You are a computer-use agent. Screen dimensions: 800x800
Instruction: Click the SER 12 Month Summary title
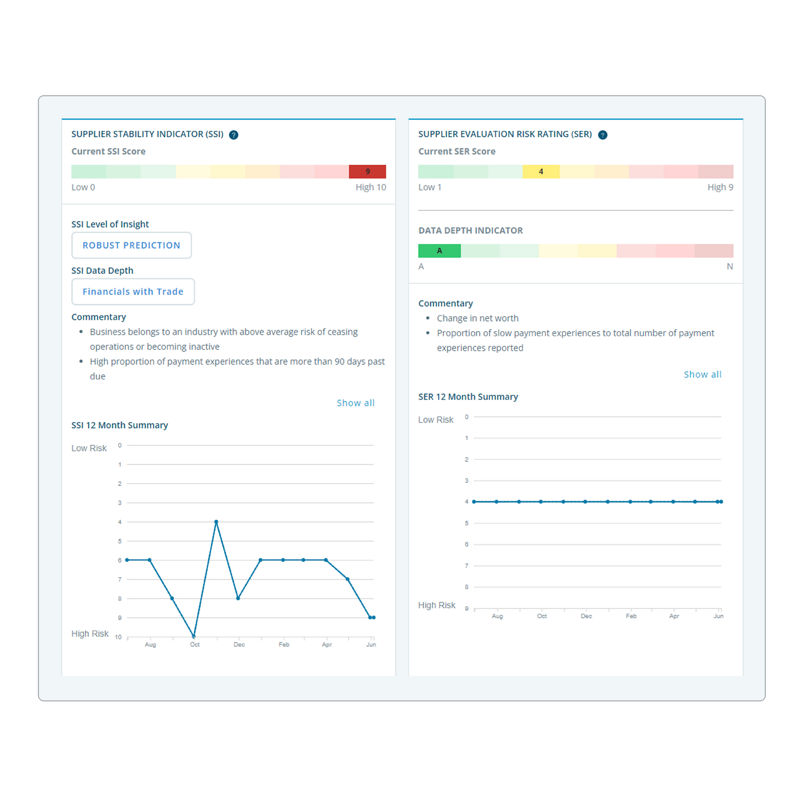[468, 397]
